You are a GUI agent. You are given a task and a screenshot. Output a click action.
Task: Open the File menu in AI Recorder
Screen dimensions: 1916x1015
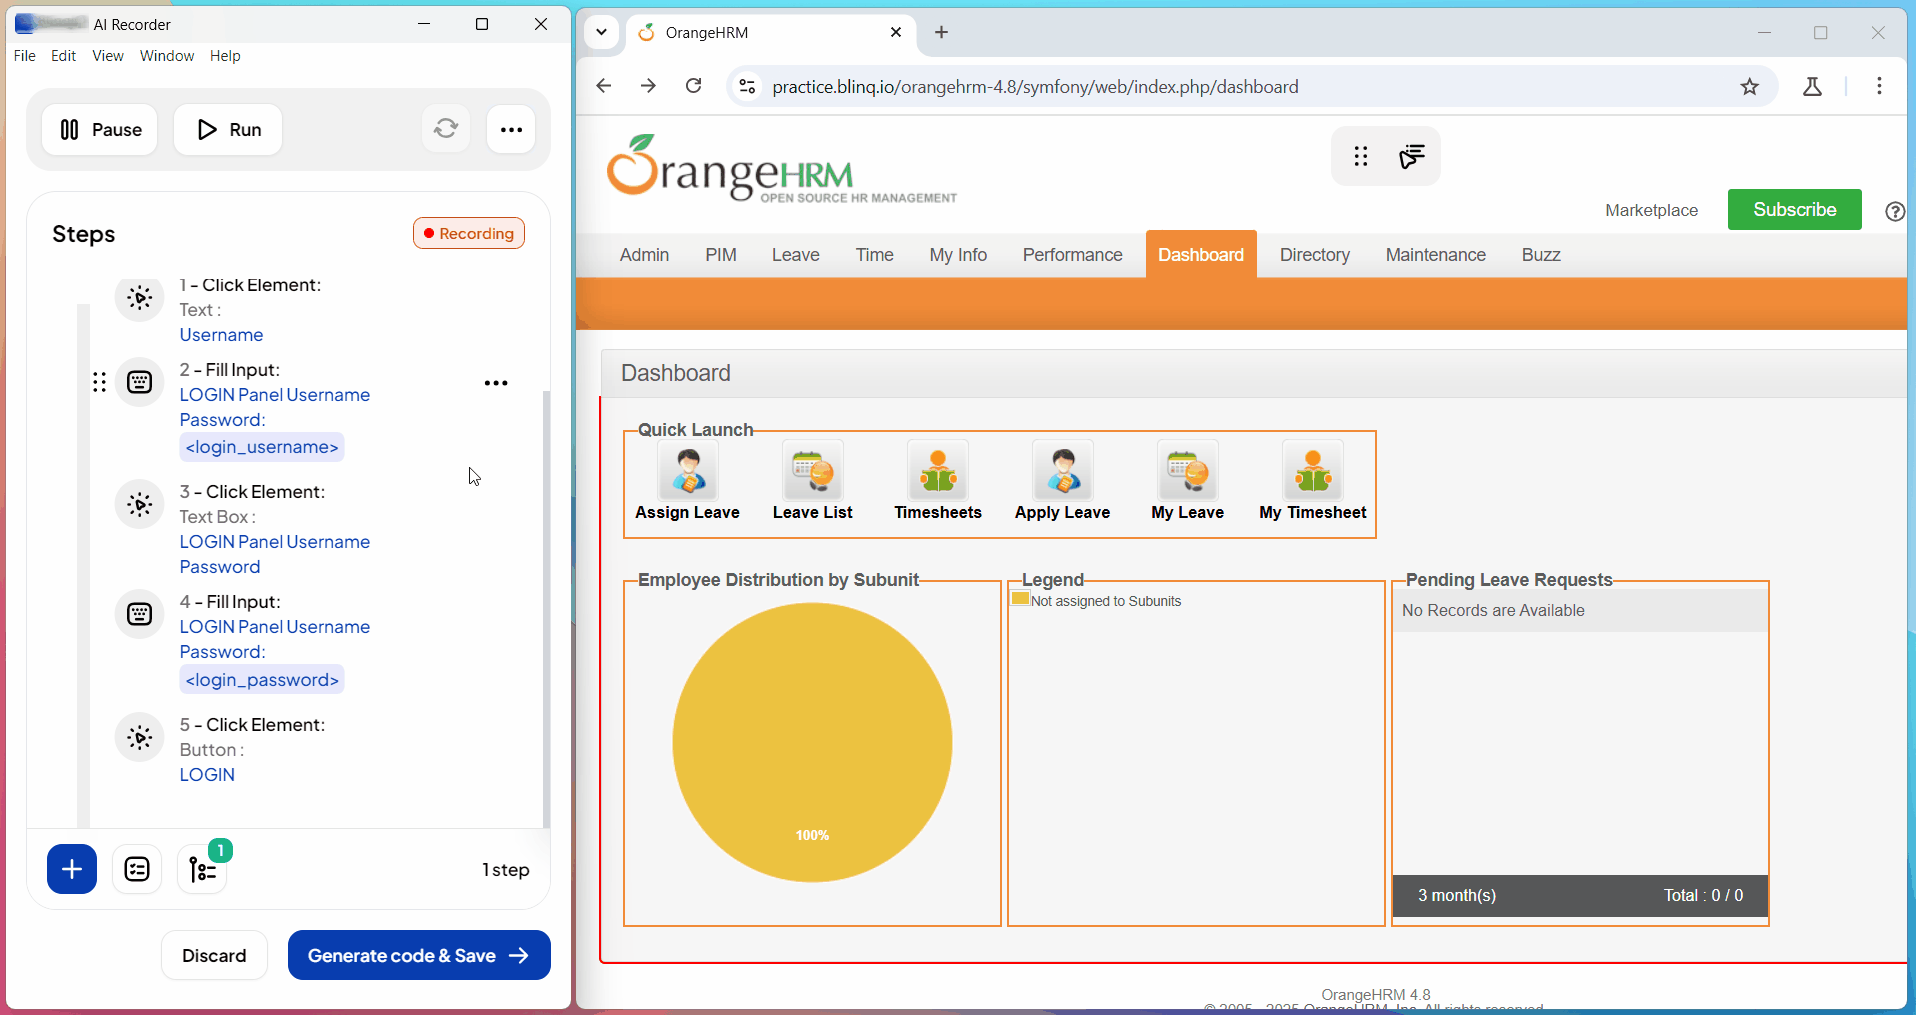[x=25, y=56]
